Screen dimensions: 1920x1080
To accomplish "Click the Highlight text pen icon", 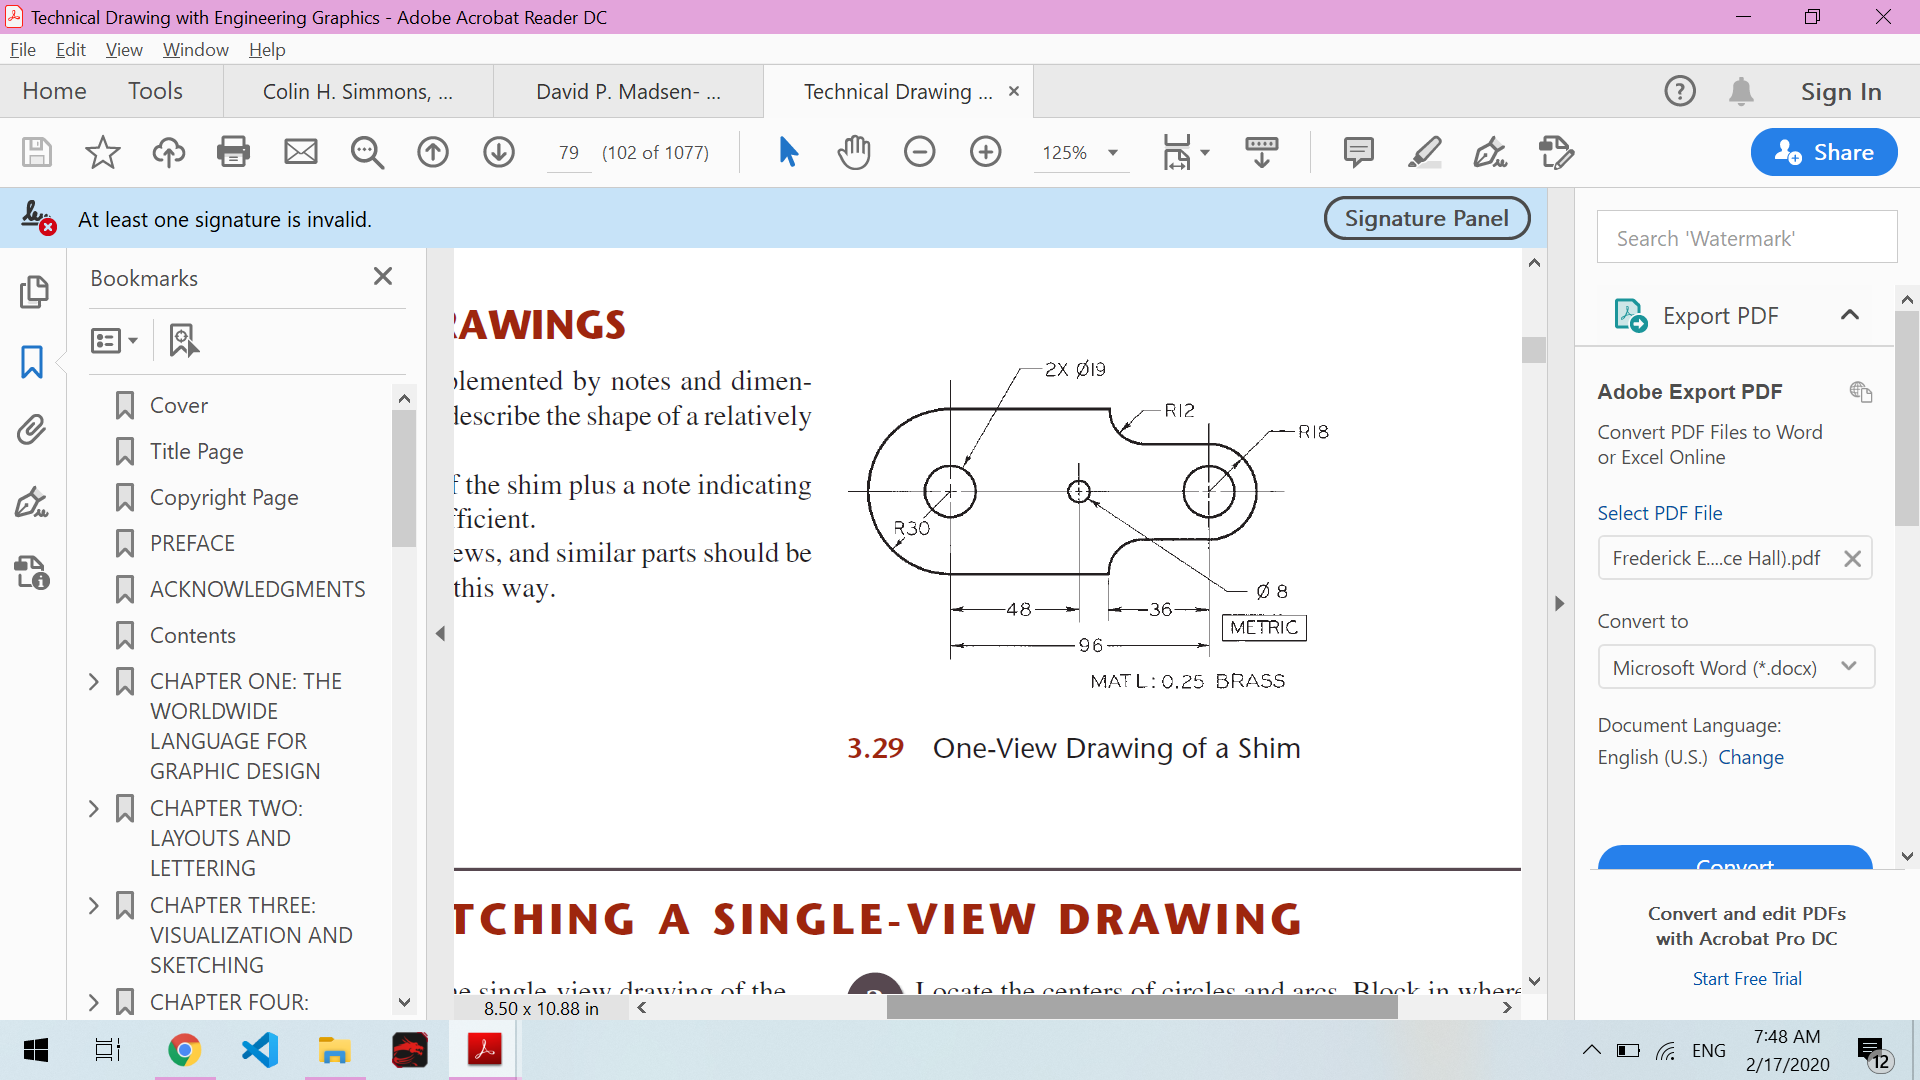I will coord(1424,152).
